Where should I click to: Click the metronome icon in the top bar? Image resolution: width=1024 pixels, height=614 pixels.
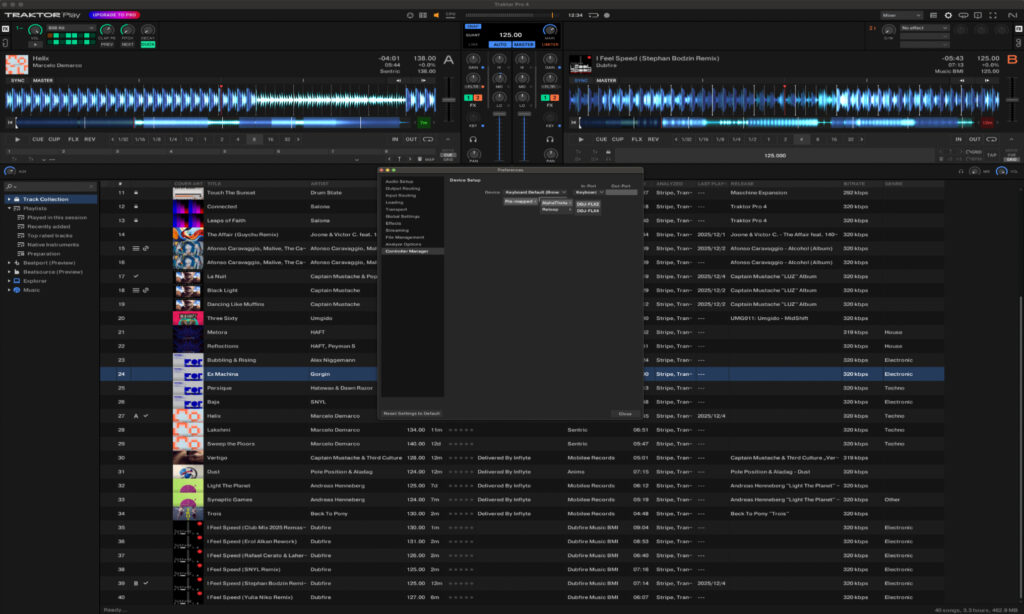click(x=408, y=13)
